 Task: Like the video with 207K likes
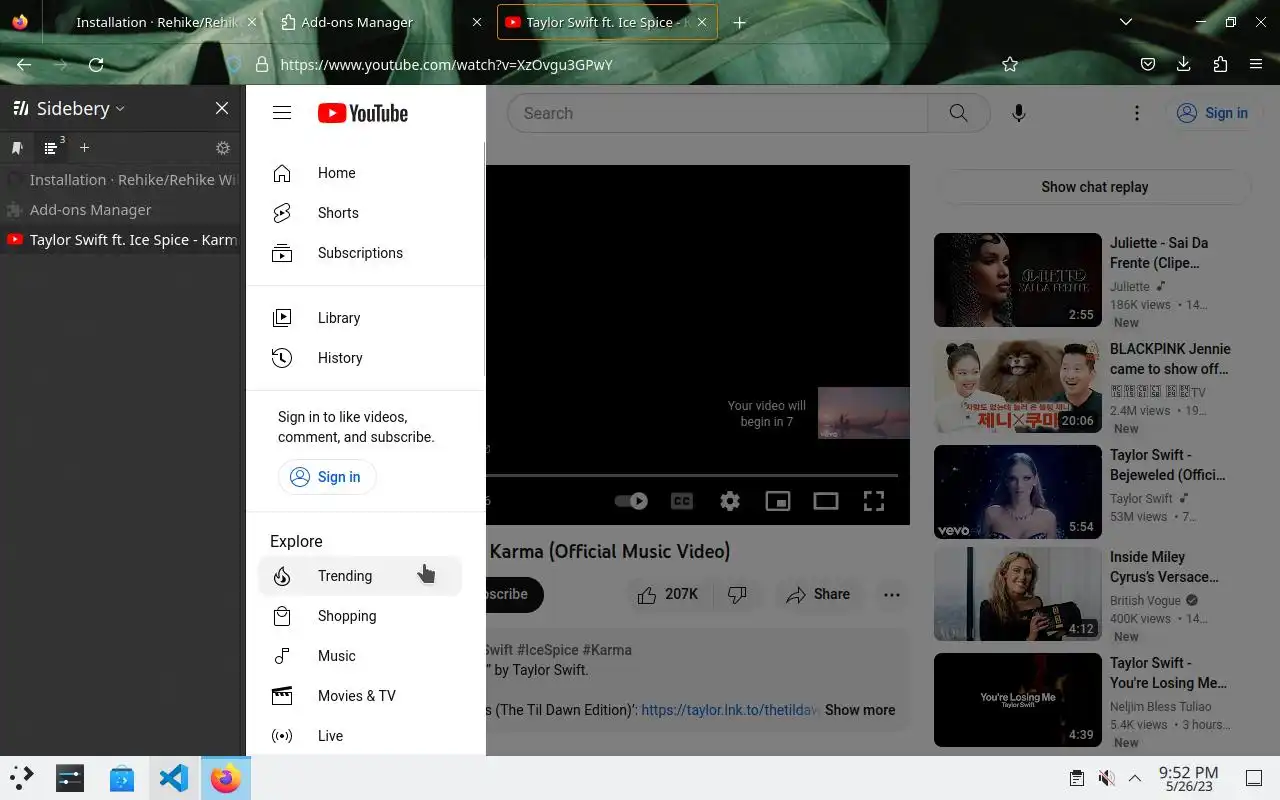coord(668,594)
